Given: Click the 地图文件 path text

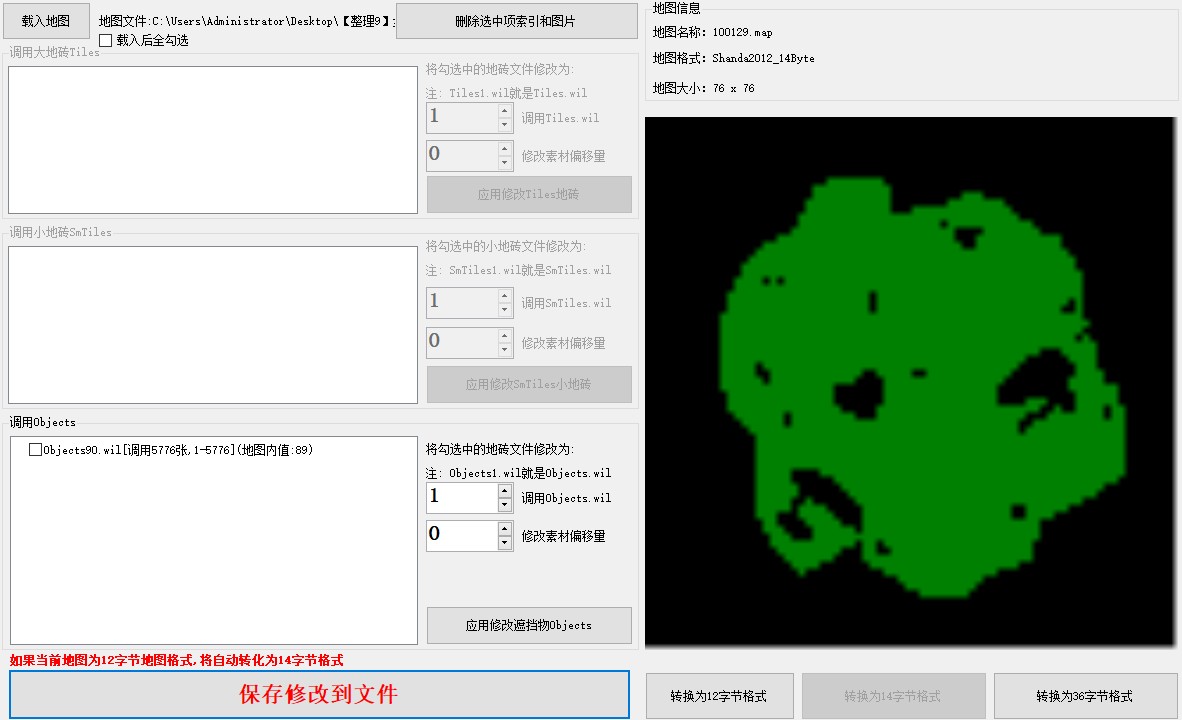Looking at the screenshot, I should pyautogui.click(x=245, y=20).
